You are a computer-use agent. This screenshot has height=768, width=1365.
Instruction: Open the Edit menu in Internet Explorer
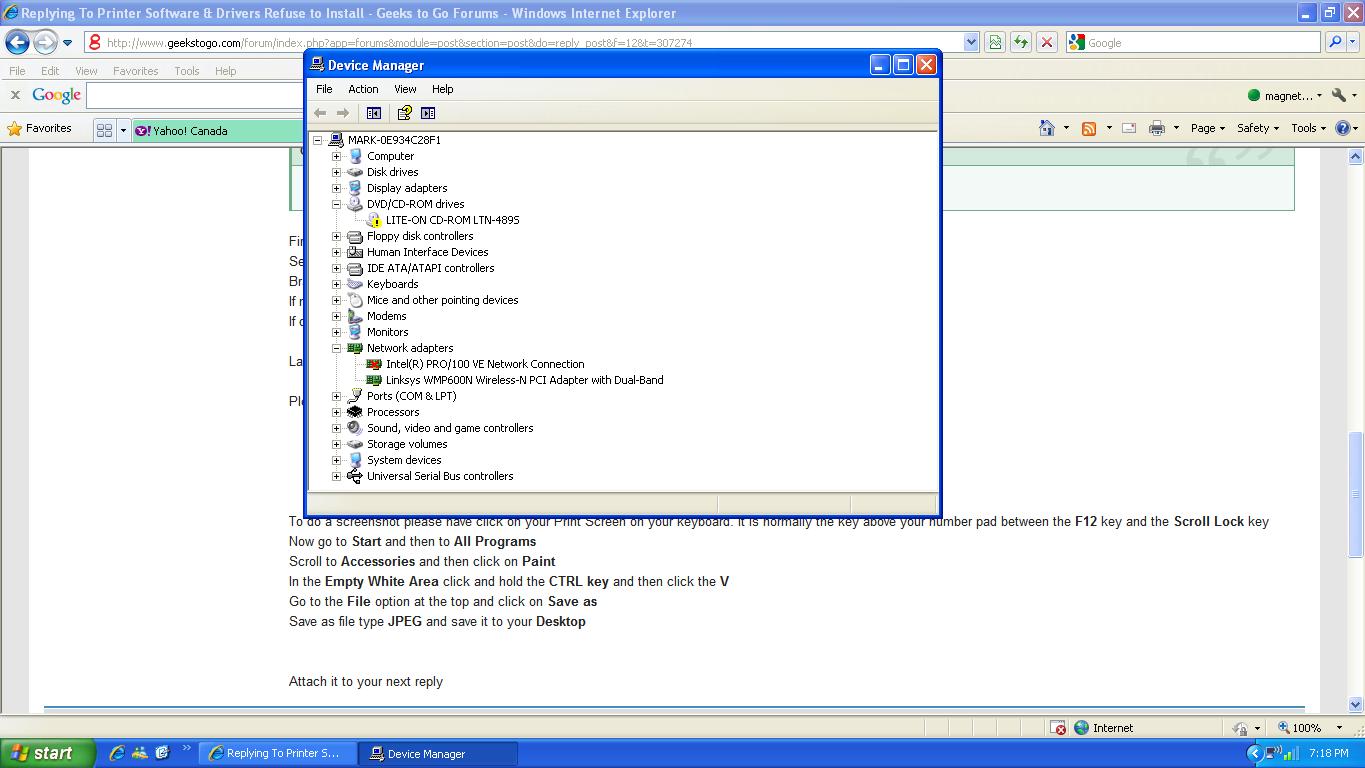tap(49, 71)
